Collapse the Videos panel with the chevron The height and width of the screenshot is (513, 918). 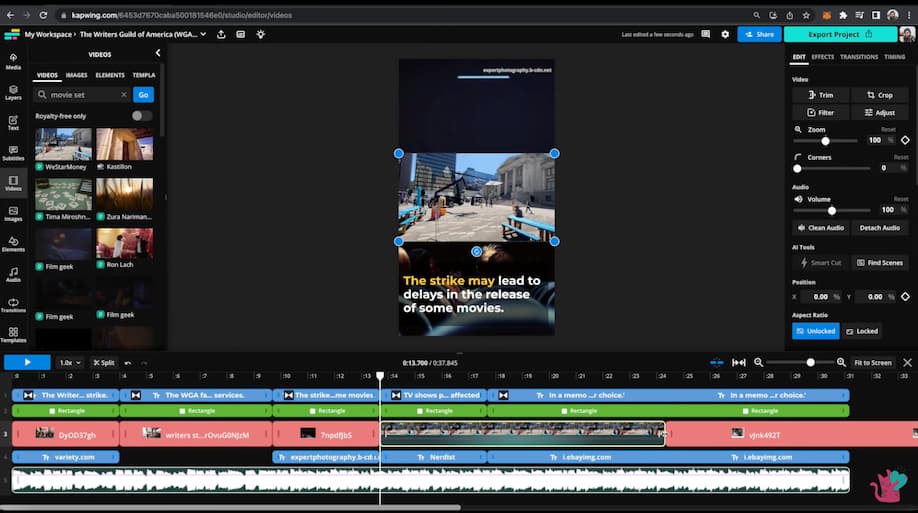coord(157,53)
